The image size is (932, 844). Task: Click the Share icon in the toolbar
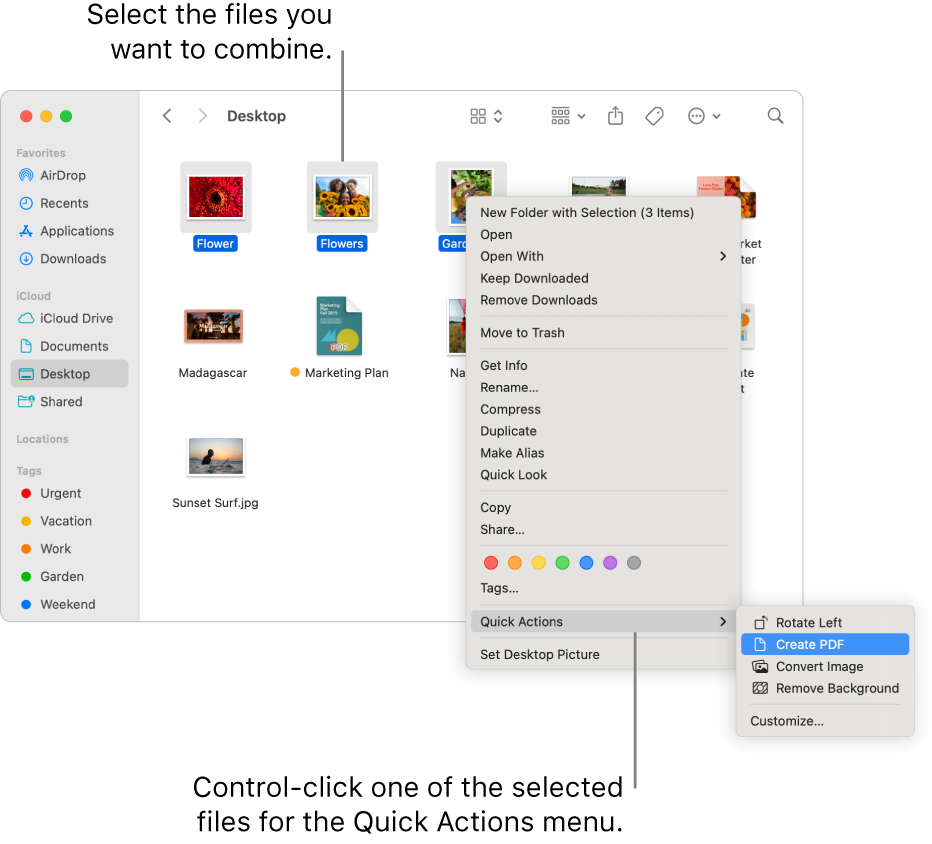[615, 116]
